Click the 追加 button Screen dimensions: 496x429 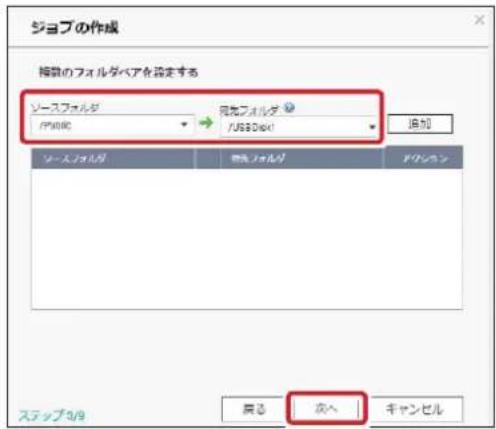coord(420,124)
